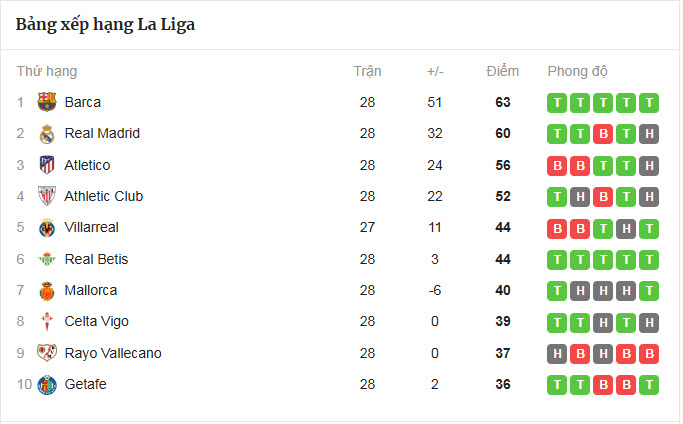This screenshot has height=424, width=683.
Task: Click the Bảng xếp hạng La Liga heading
Action: [x=105, y=25]
